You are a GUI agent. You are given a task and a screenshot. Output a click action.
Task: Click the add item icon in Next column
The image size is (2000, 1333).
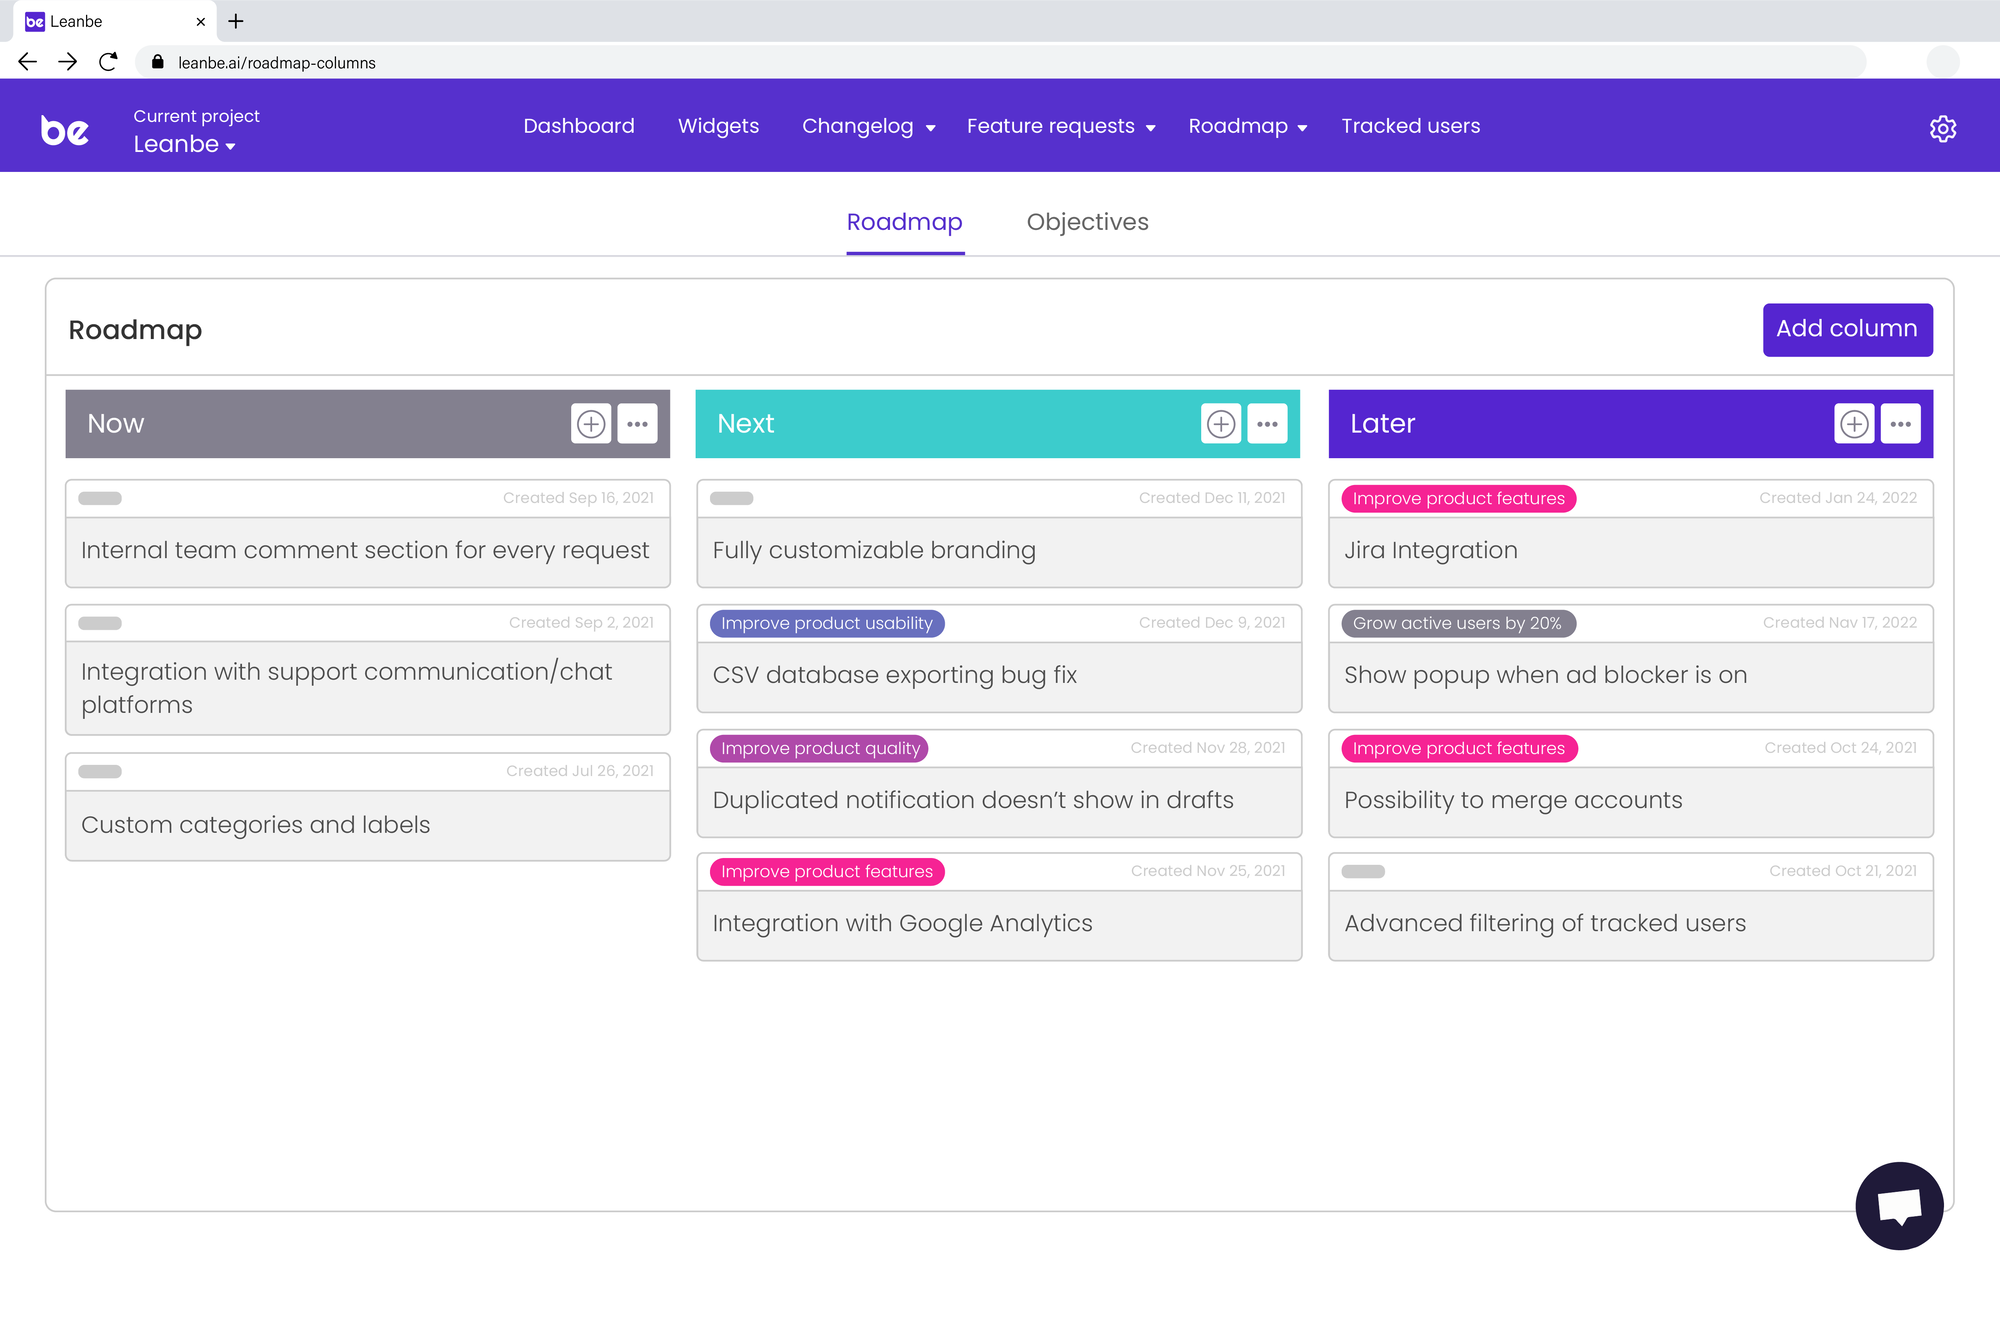click(1221, 423)
